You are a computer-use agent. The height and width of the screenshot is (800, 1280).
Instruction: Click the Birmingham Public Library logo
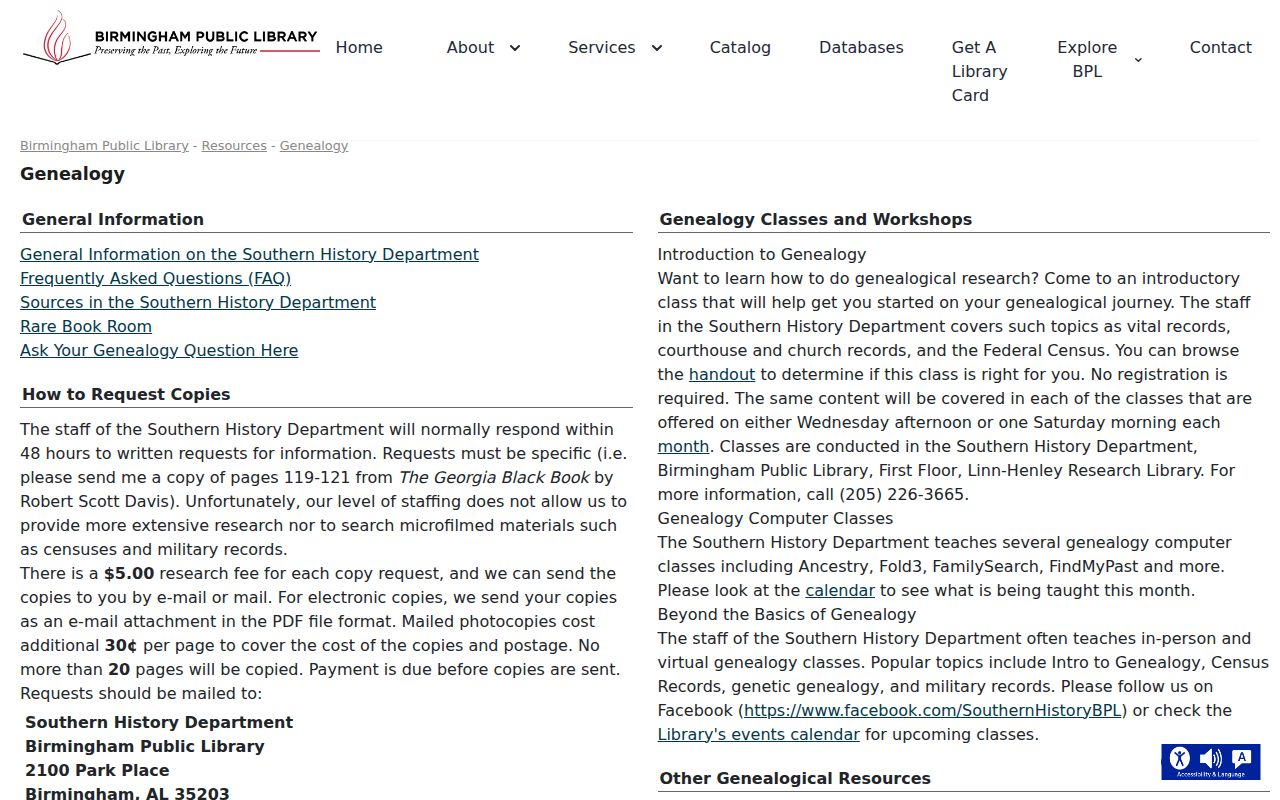click(x=170, y=41)
